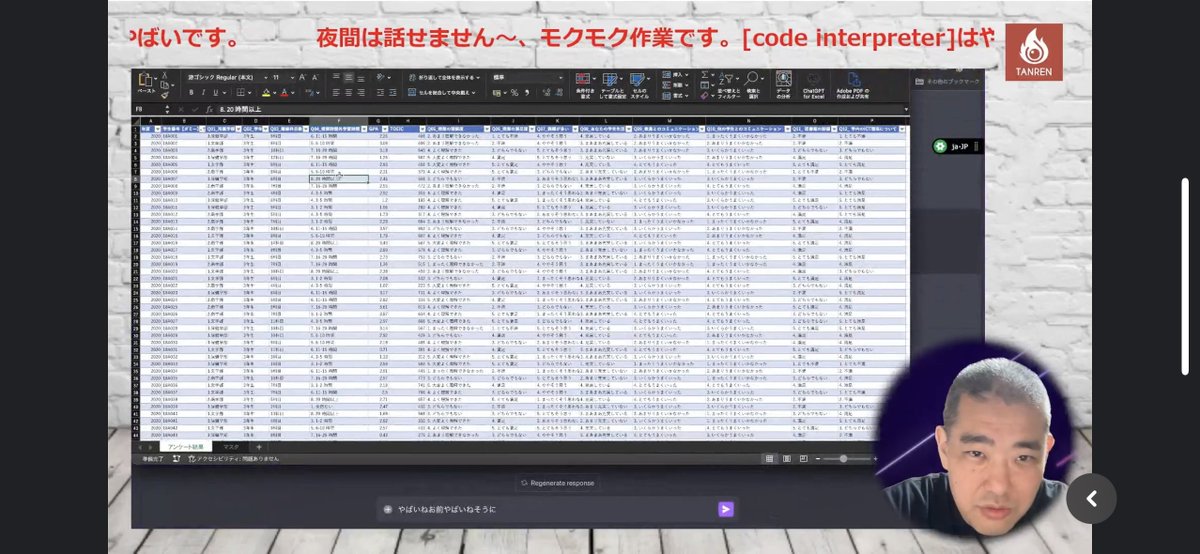This screenshot has width=1200, height=554.
Task: Decrease font size with small A
Action: tap(315, 78)
